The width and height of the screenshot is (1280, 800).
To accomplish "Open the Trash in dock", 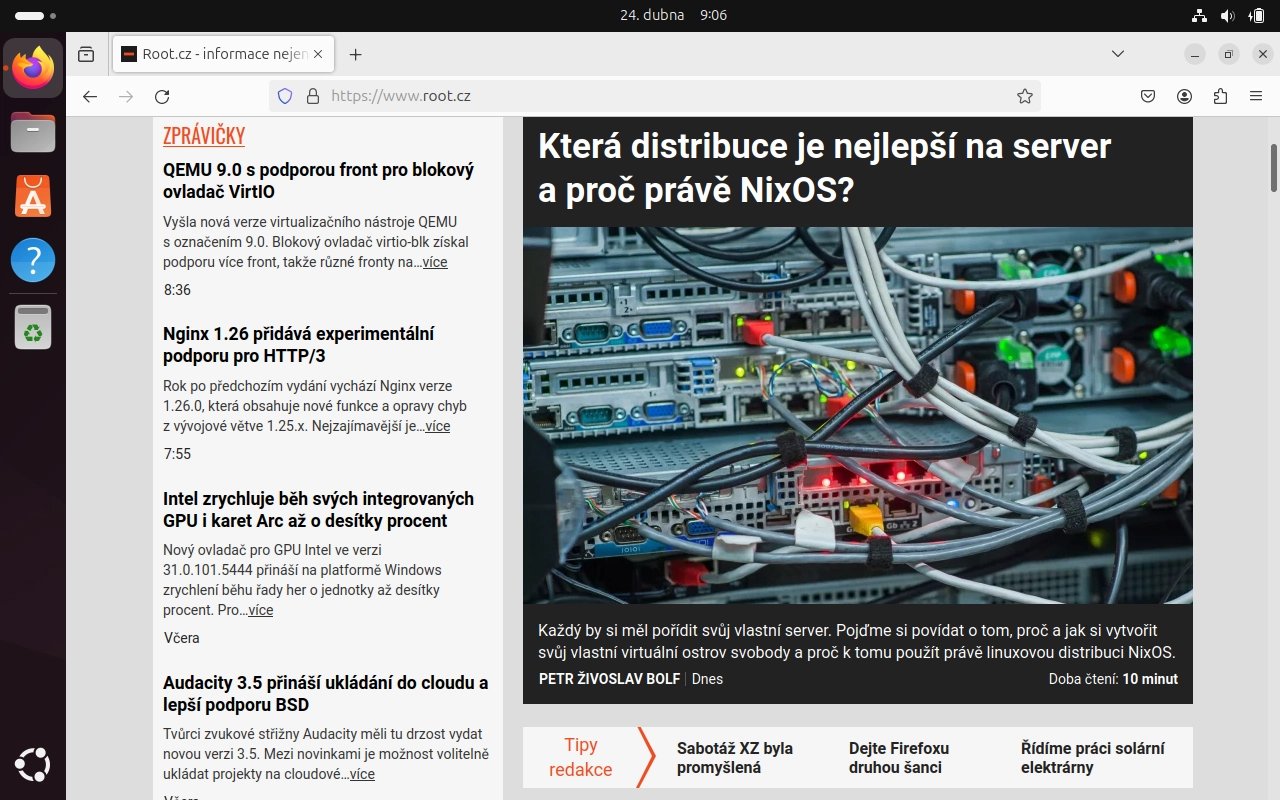I will point(33,327).
